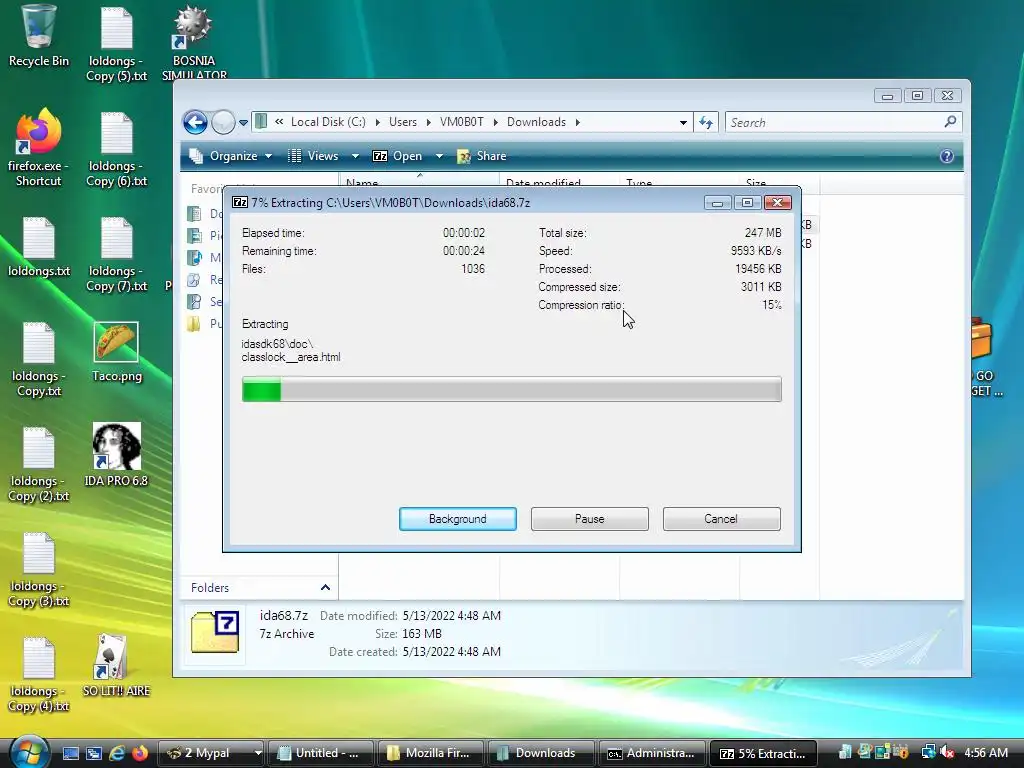Open the Mypal taskbar group
Viewport: 1024px width, 768px height.
[x=210, y=753]
